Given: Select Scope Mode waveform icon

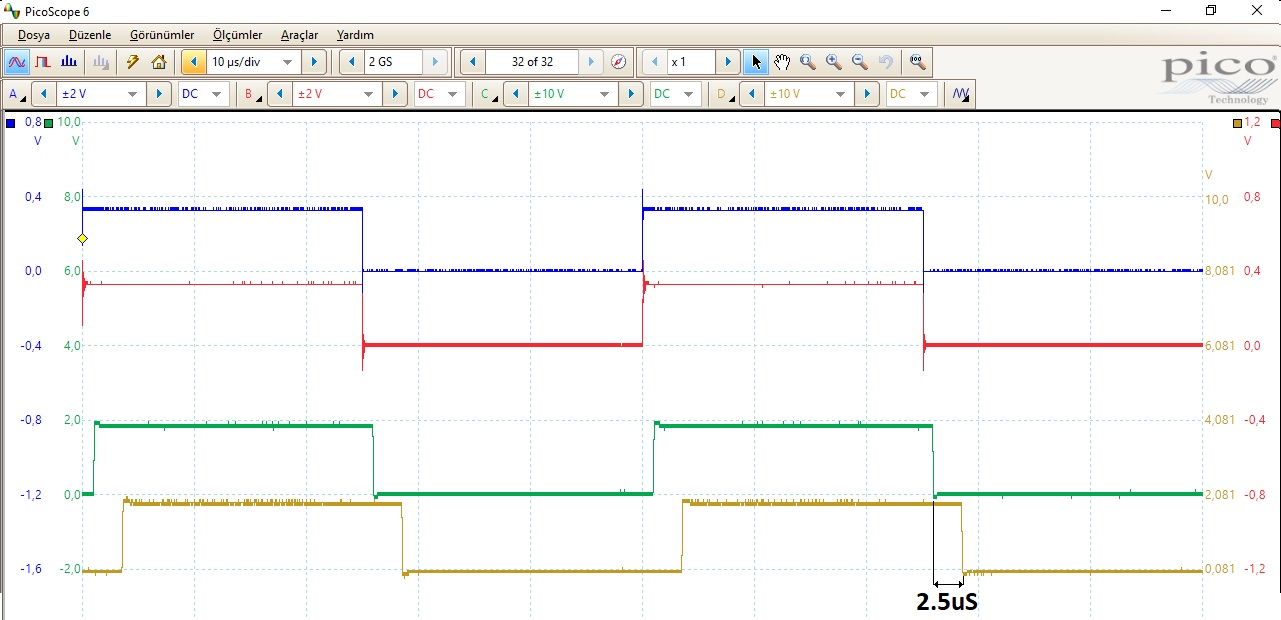Looking at the screenshot, I should point(17,62).
